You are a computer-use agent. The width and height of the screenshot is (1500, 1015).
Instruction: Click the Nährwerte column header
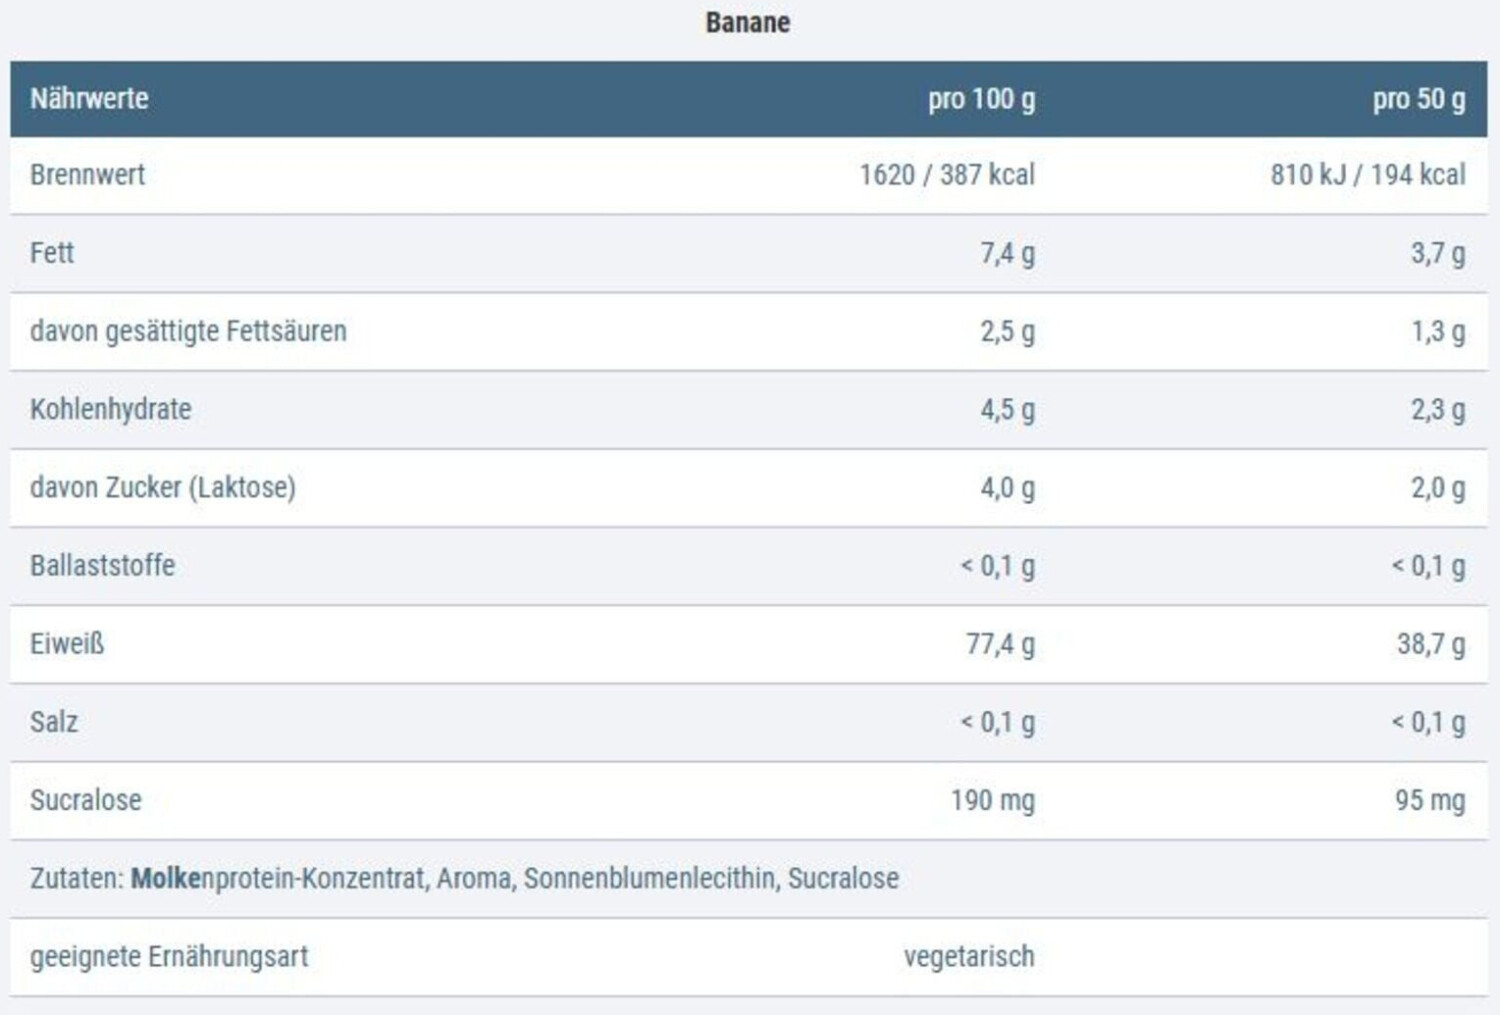coord(89,99)
